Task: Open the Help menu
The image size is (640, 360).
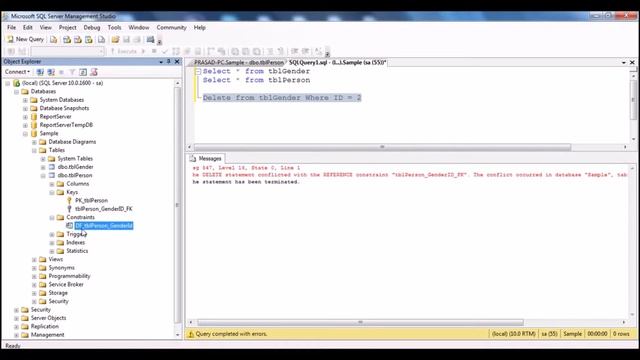Action: tap(200, 27)
